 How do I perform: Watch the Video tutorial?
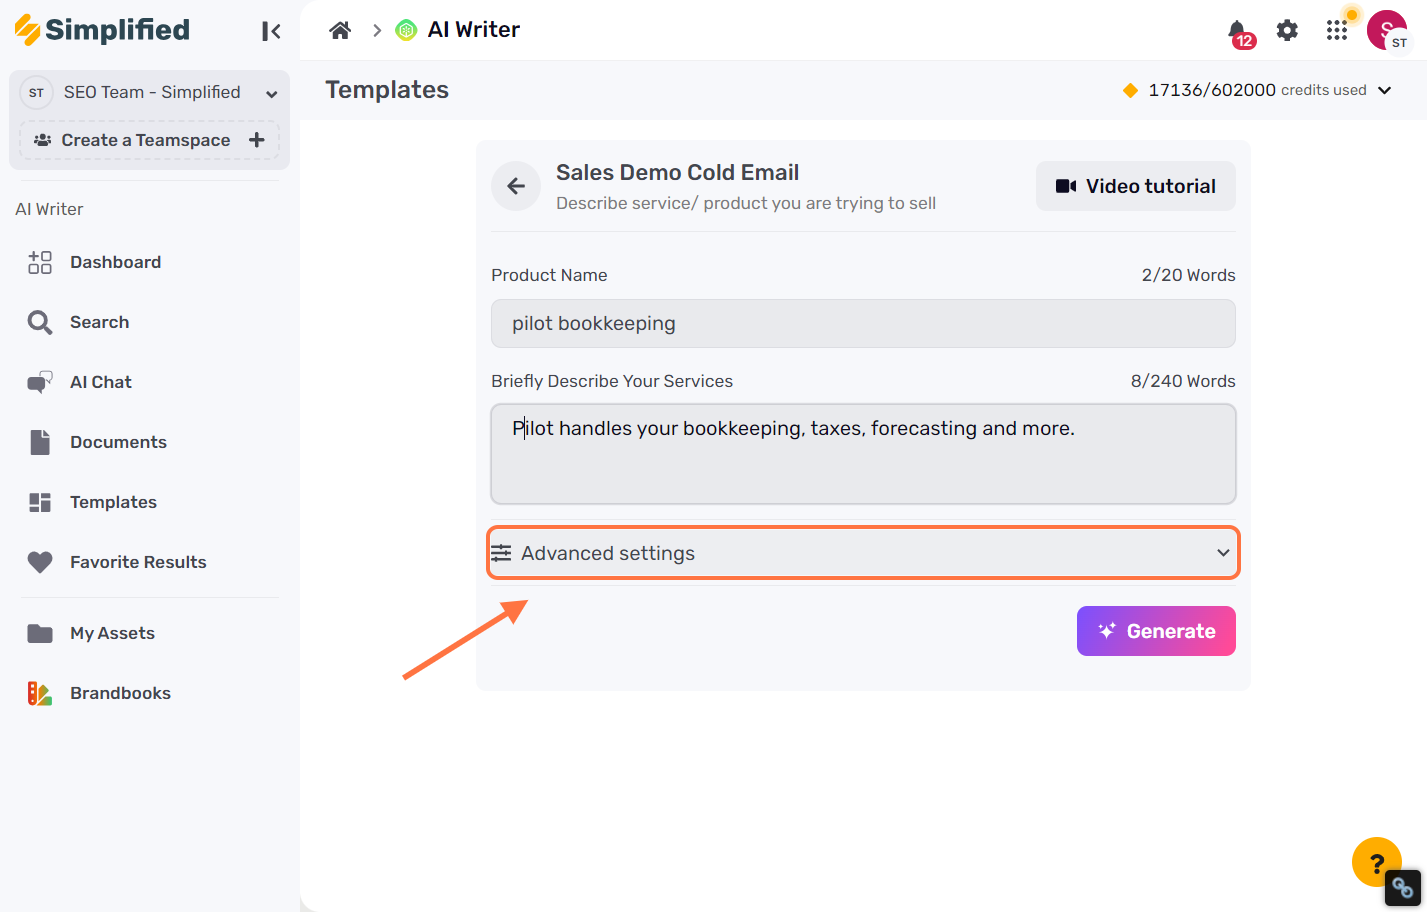[1136, 186]
